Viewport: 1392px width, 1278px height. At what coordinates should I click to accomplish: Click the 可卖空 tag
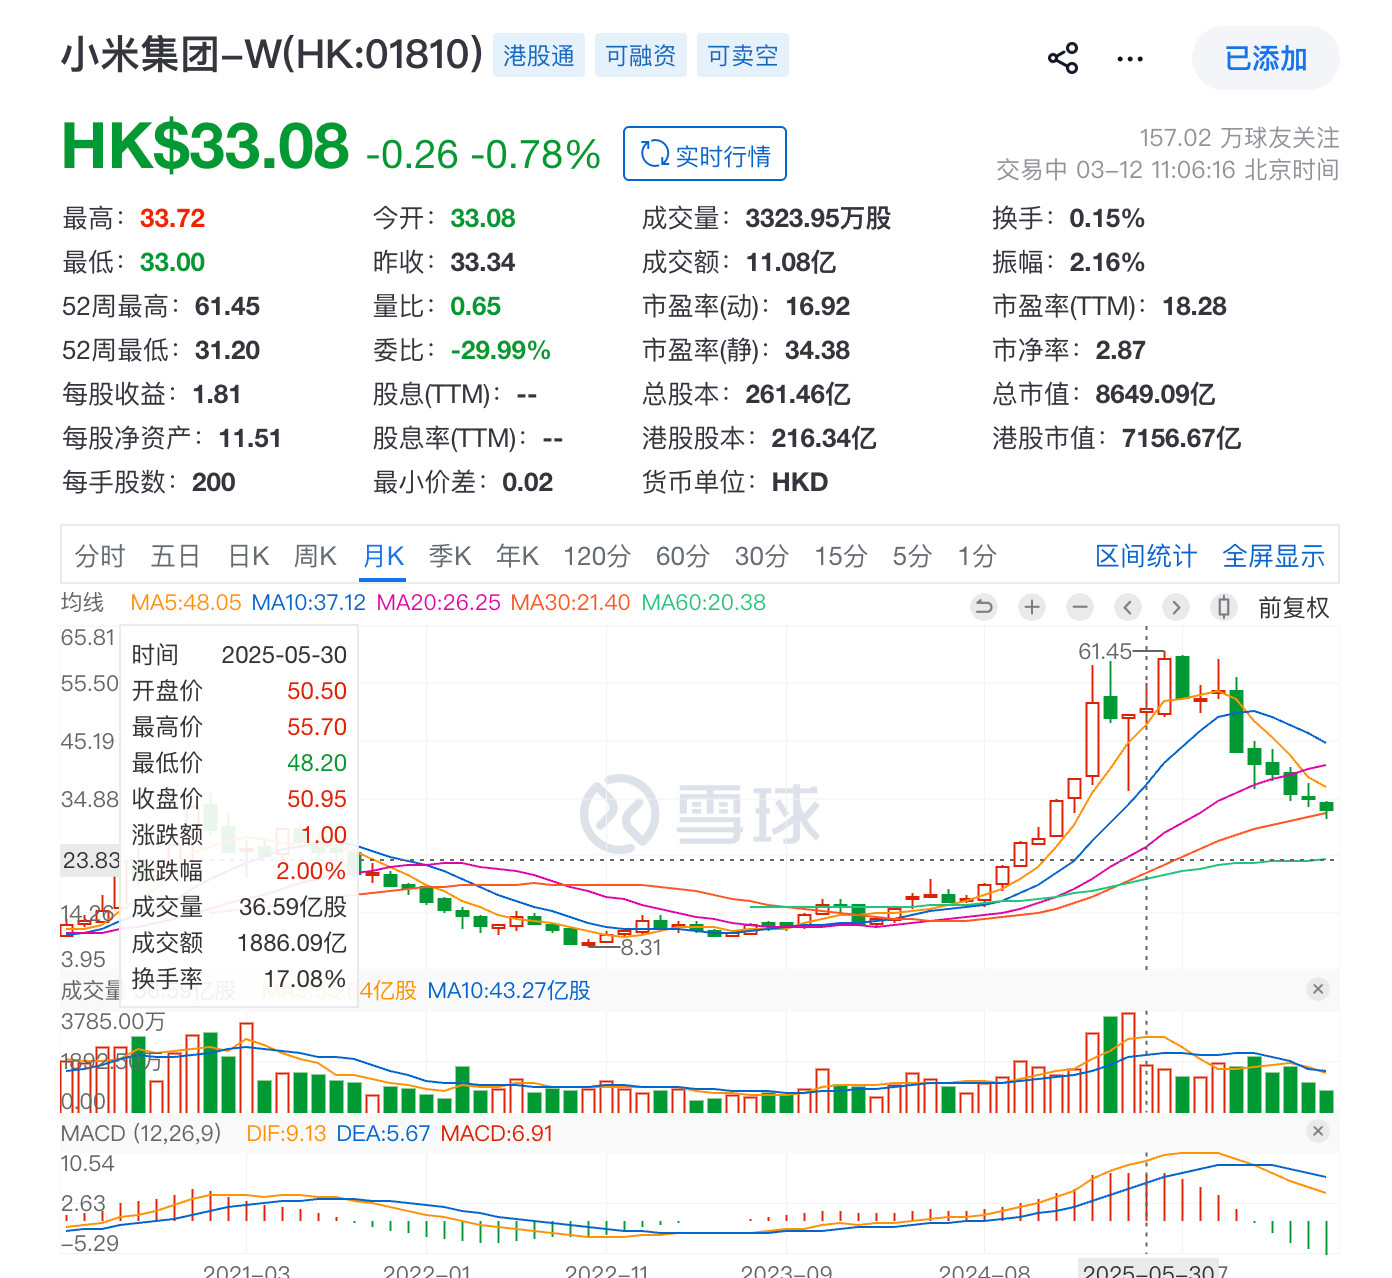(x=742, y=55)
